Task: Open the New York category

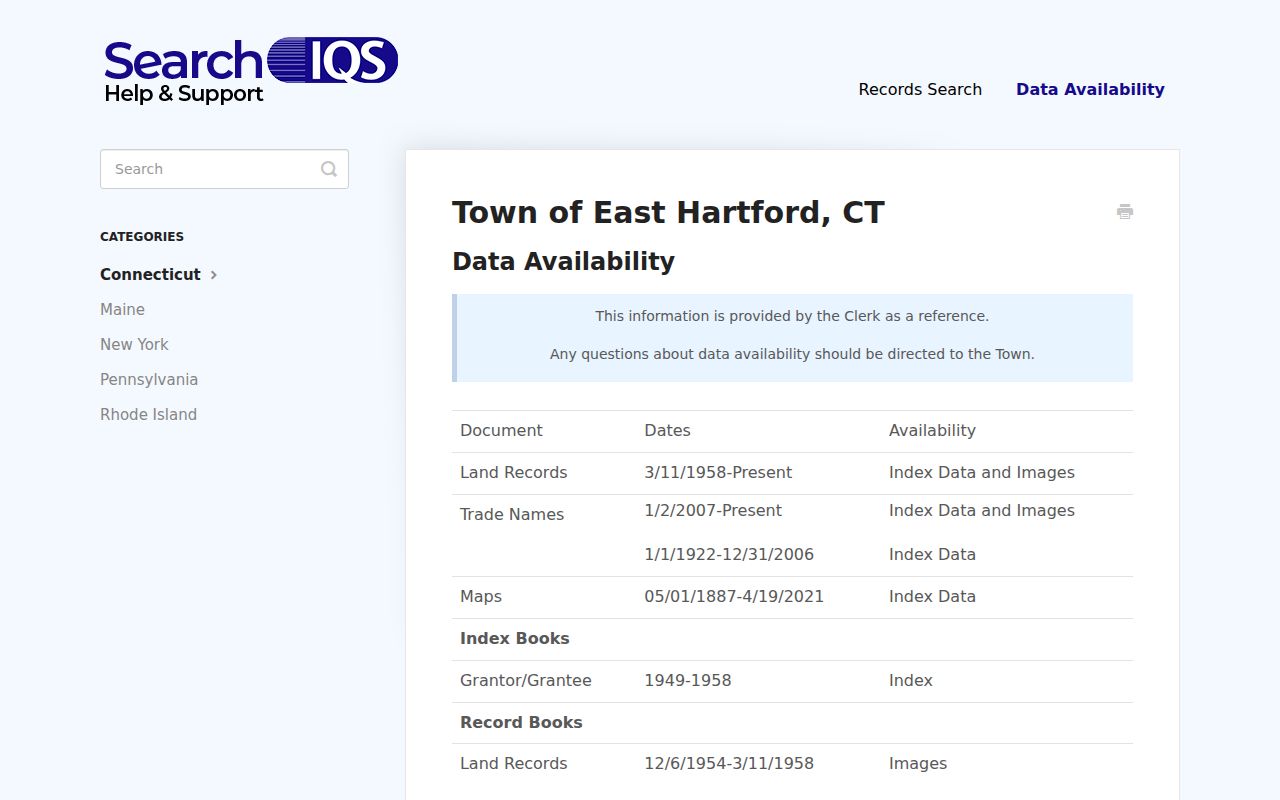Action: (134, 344)
